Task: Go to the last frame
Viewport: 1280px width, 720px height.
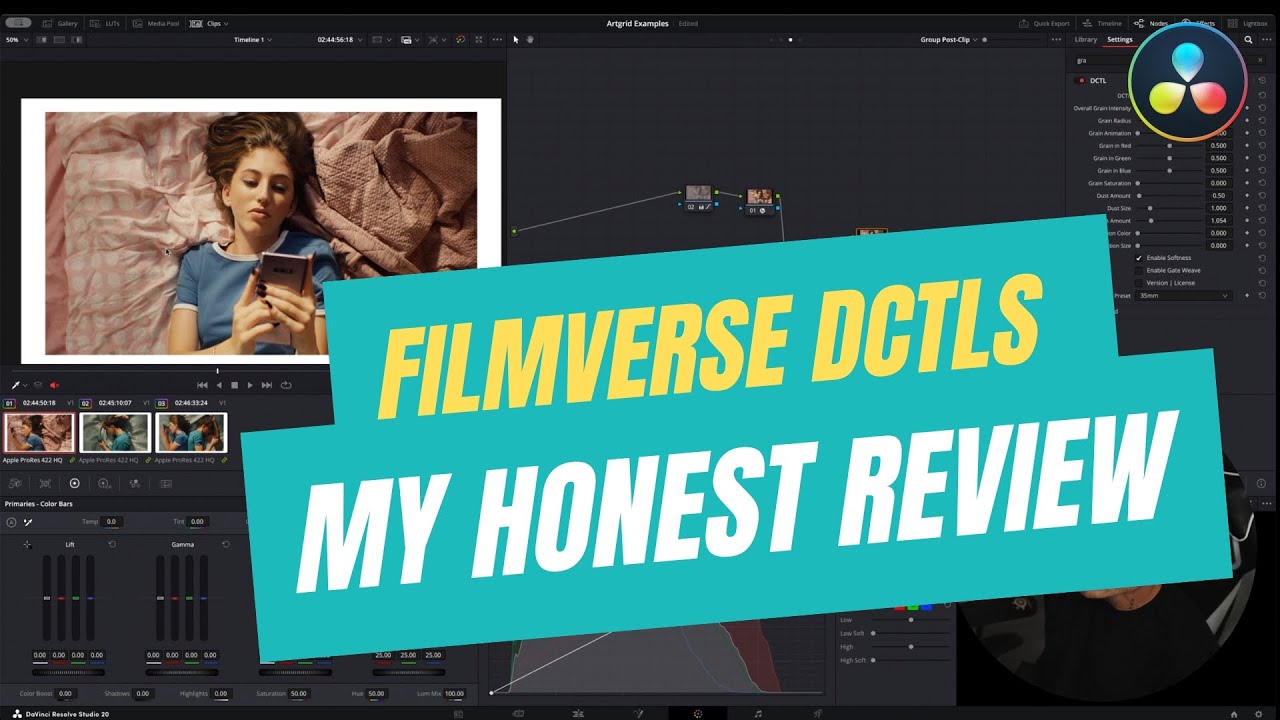Action: (x=267, y=385)
